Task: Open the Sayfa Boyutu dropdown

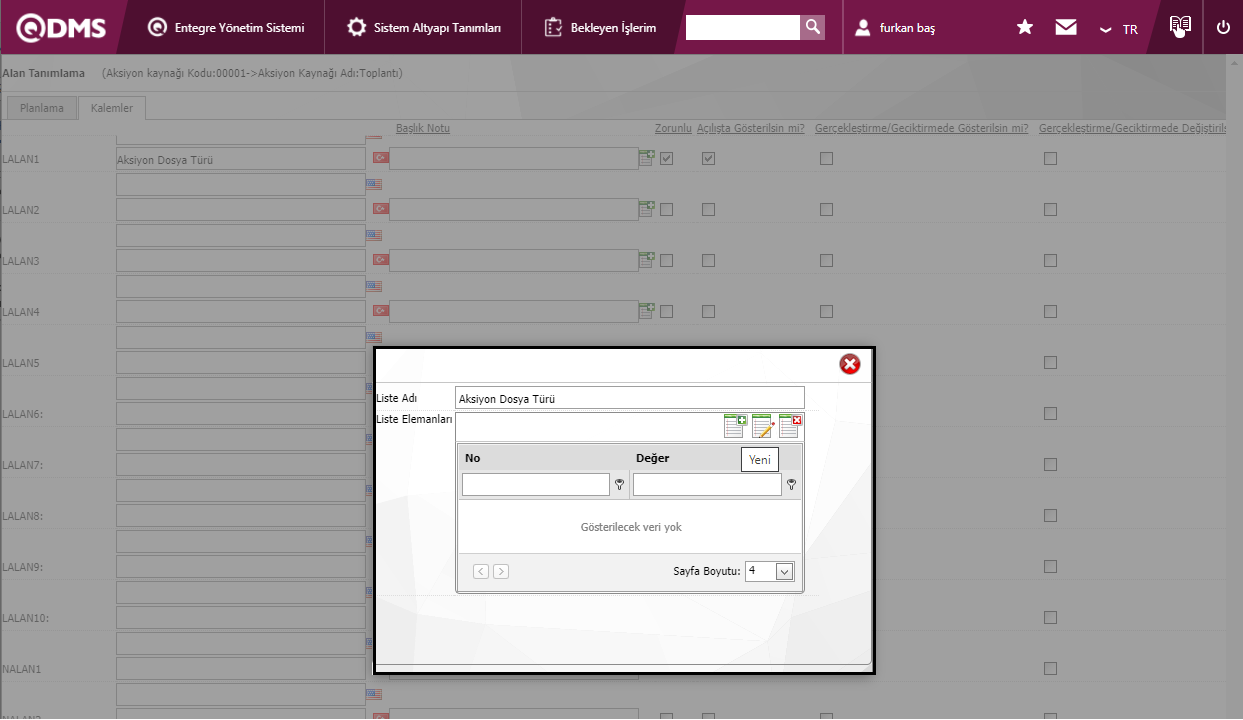Action: point(784,572)
